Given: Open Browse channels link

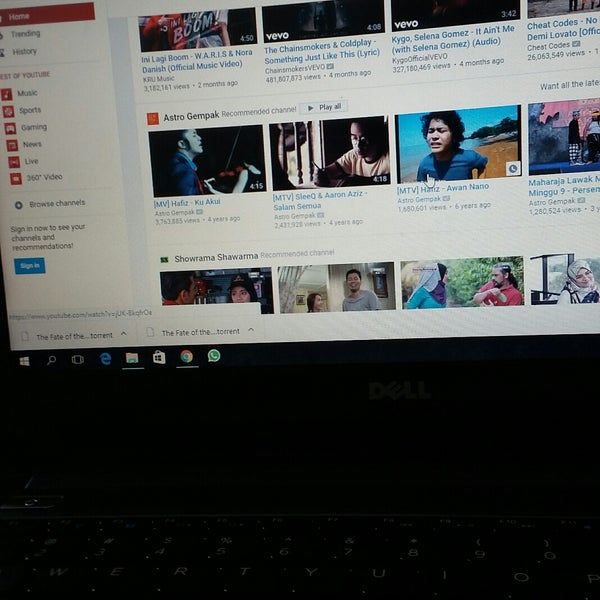Looking at the screenshot, I should pos(57,203).
